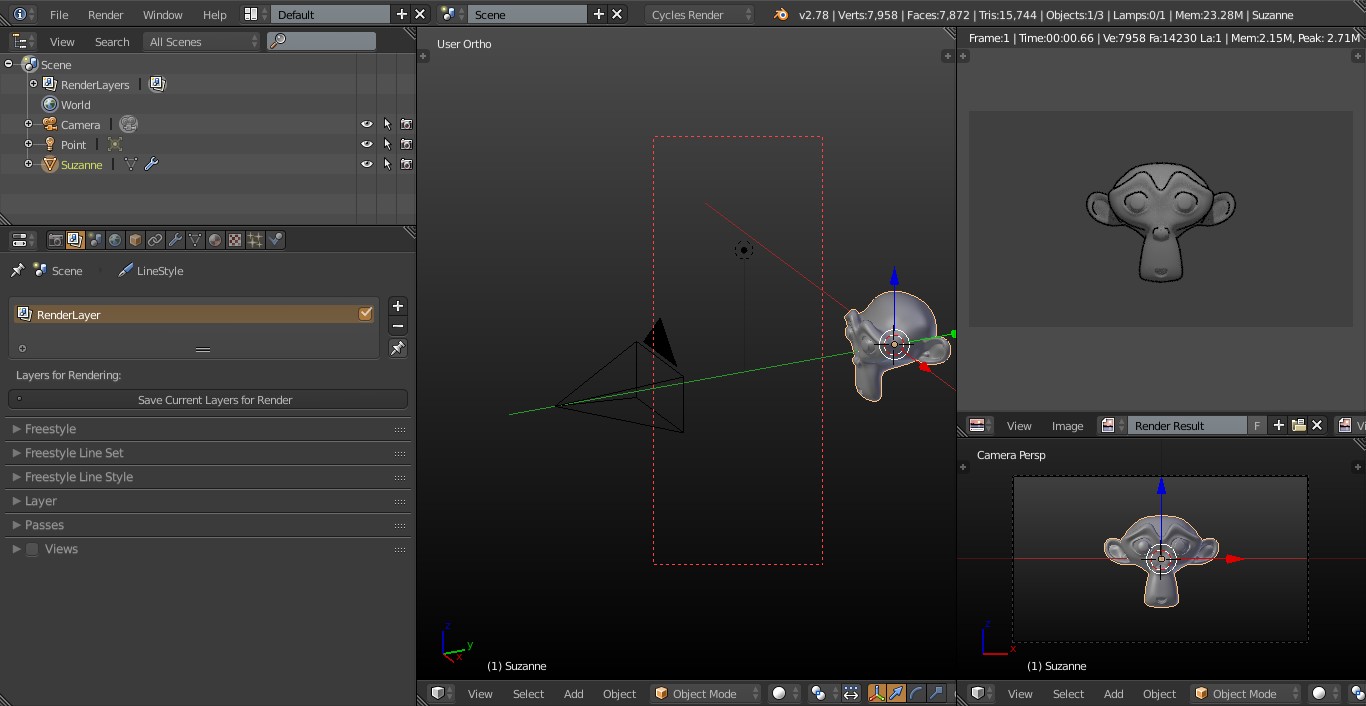Image resolution: width=1366 pixels, height=706 pixels.
Task: Open Object Mode dropdown in main 3D viewport
Action: pos(705,693)
